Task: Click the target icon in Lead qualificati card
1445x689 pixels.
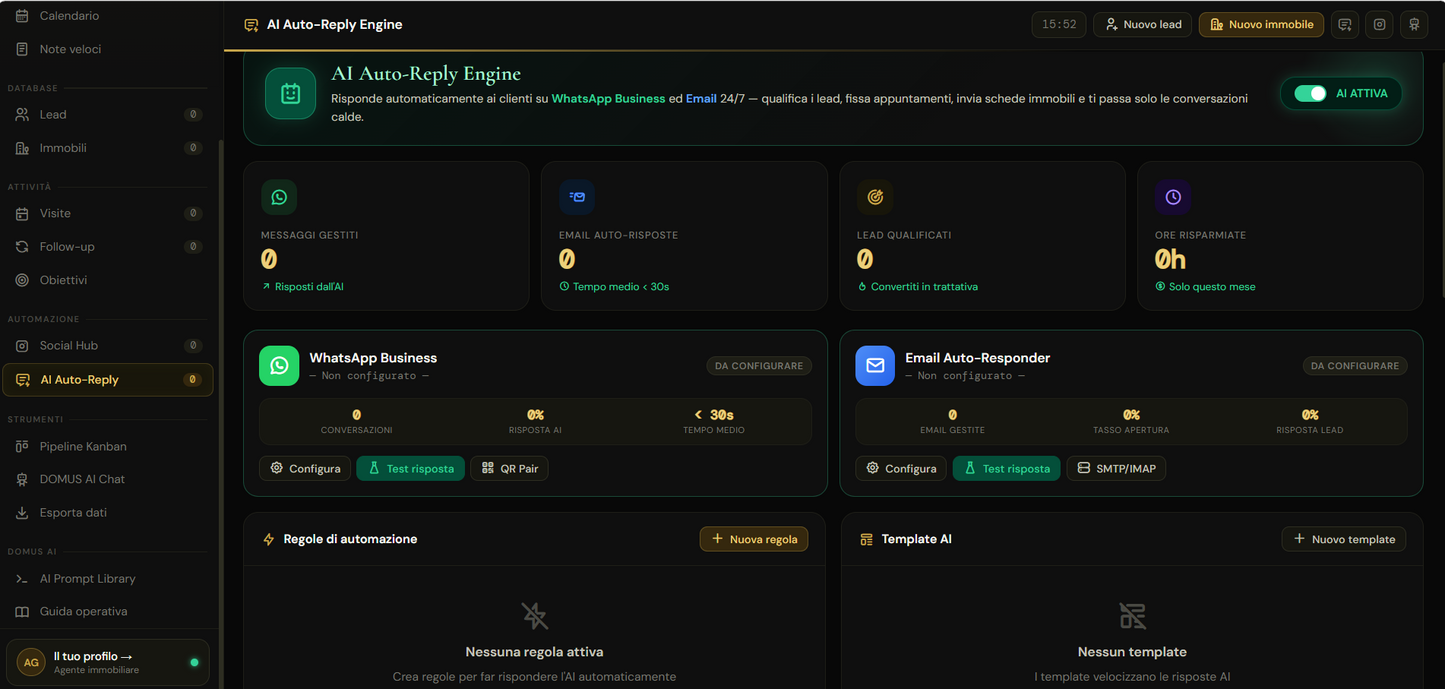Action: pyautogui.click(x=875, y=197)
